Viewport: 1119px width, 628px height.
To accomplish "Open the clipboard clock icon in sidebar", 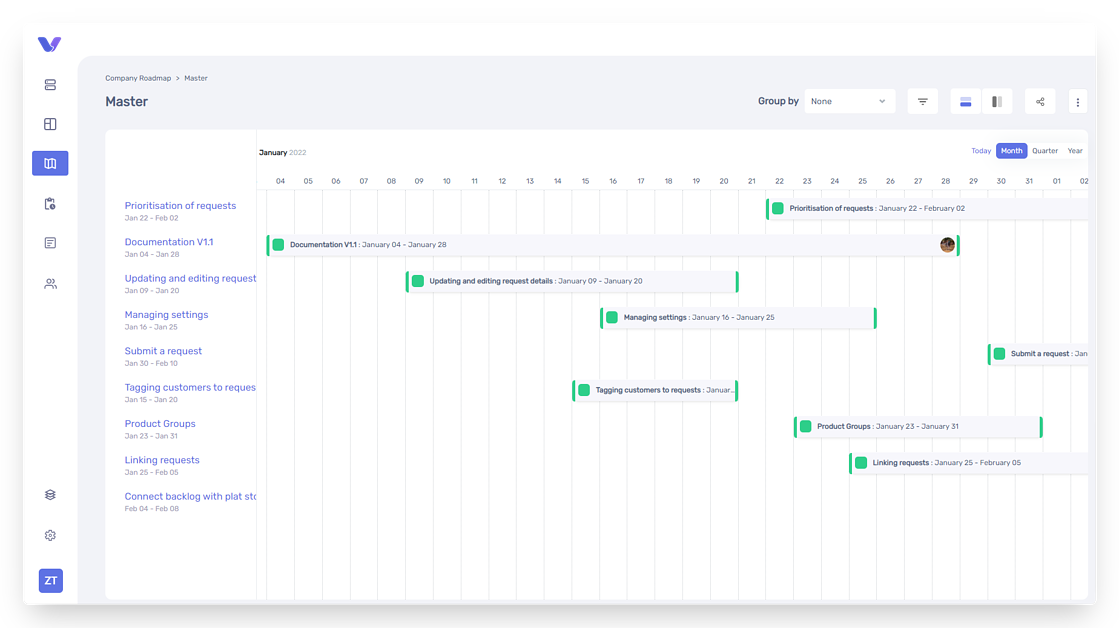I will [x=50, y=204].
